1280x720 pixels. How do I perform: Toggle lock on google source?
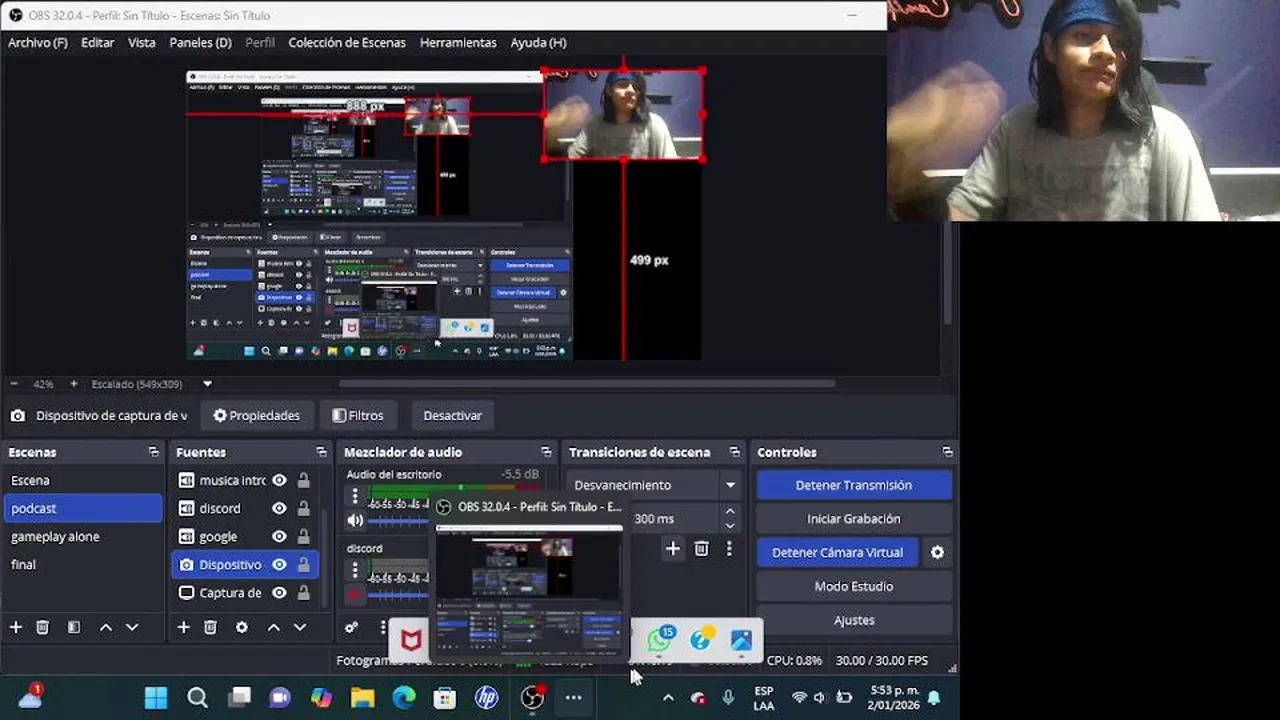(x=303, y=536)
